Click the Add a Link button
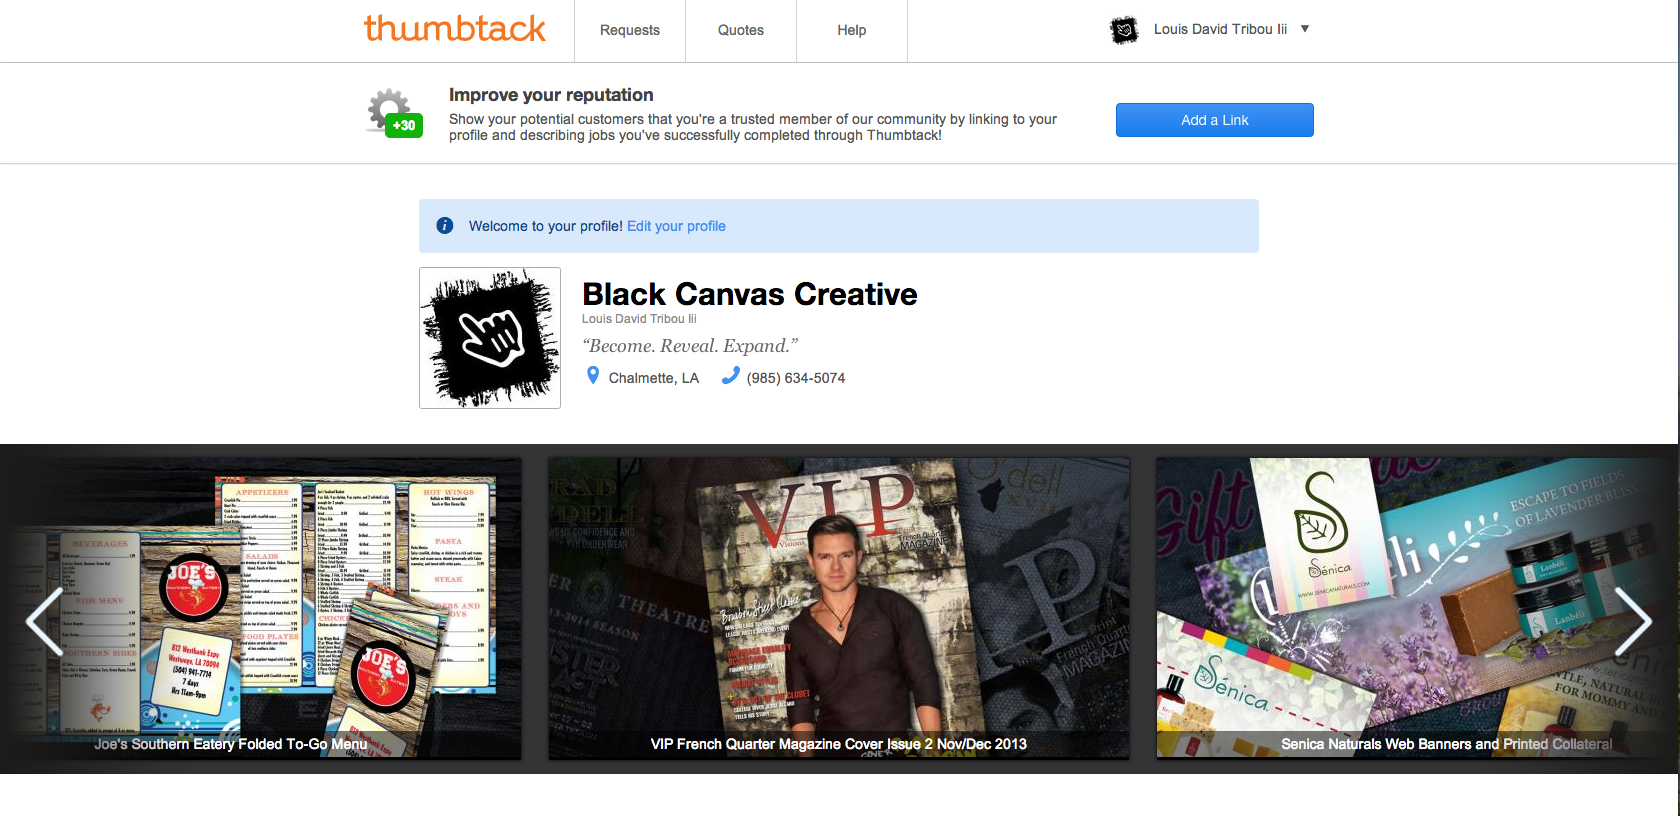The height and width of the screenshot is (816, 1680). (1215, 120)
